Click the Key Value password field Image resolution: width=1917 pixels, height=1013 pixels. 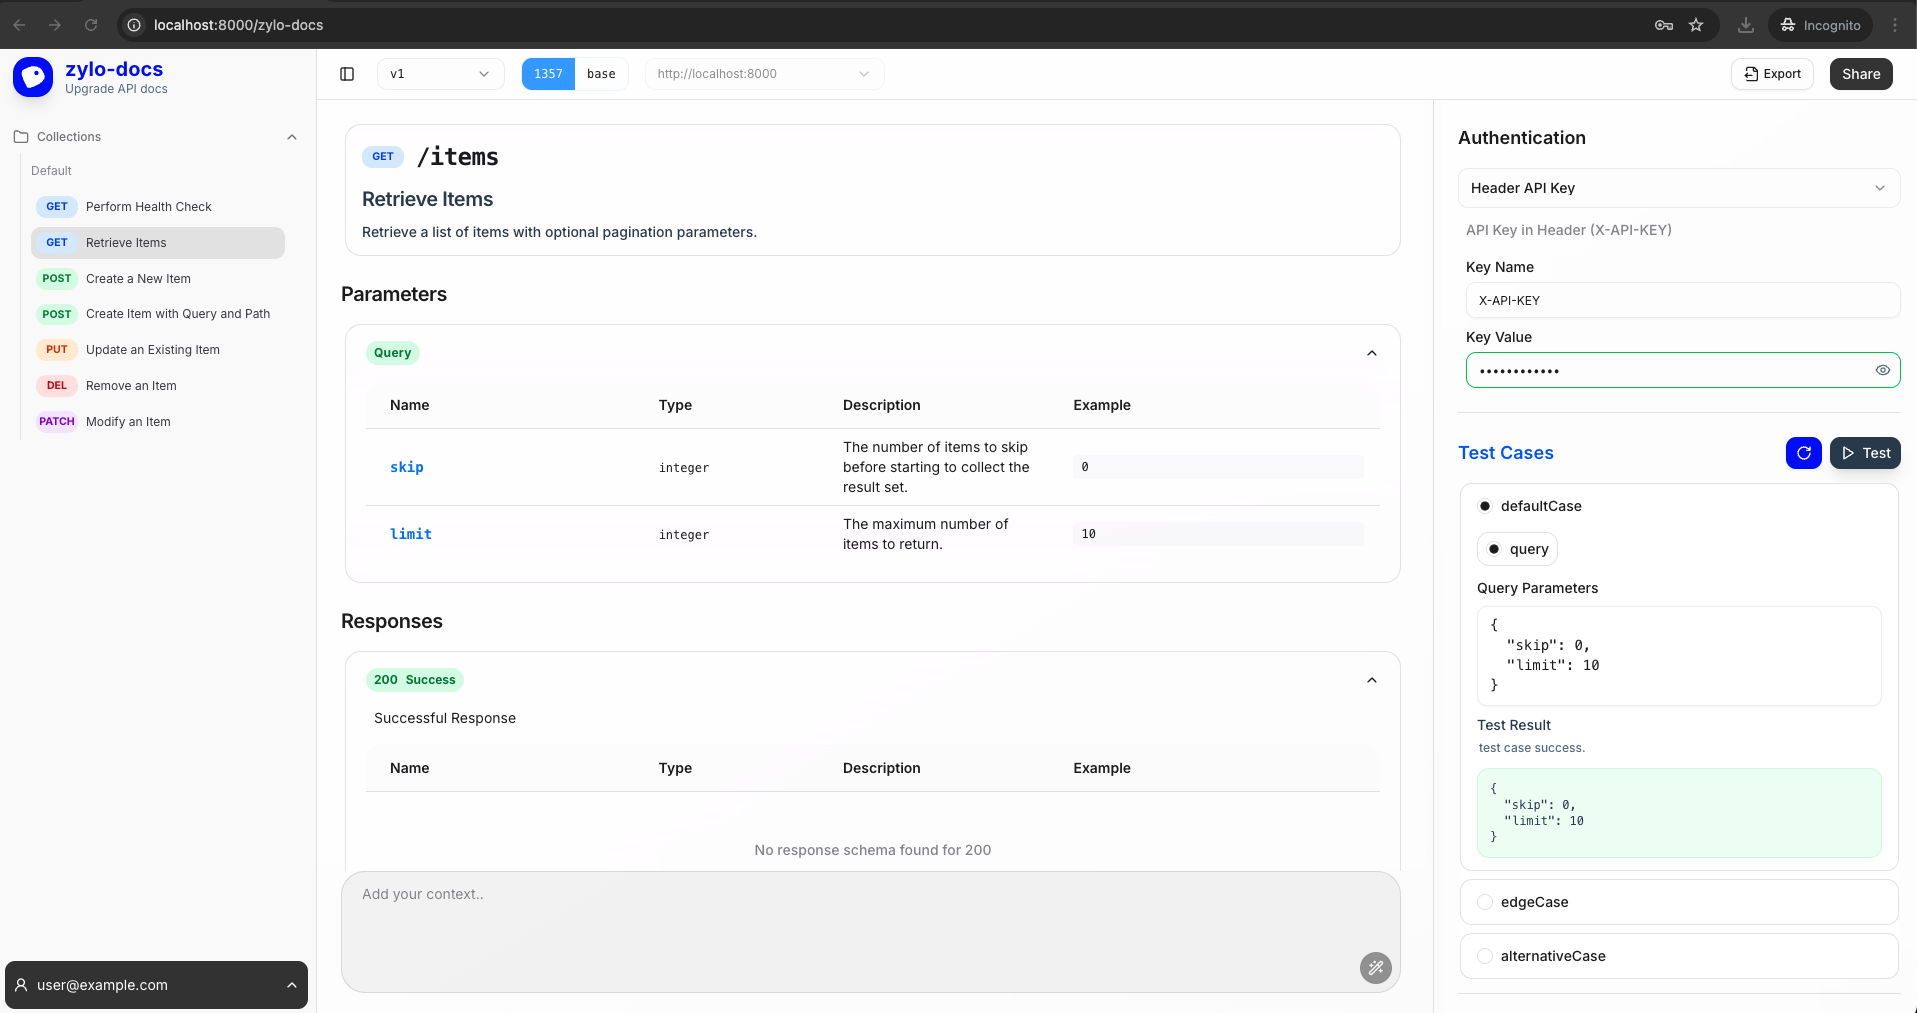tap(1683, 370)
